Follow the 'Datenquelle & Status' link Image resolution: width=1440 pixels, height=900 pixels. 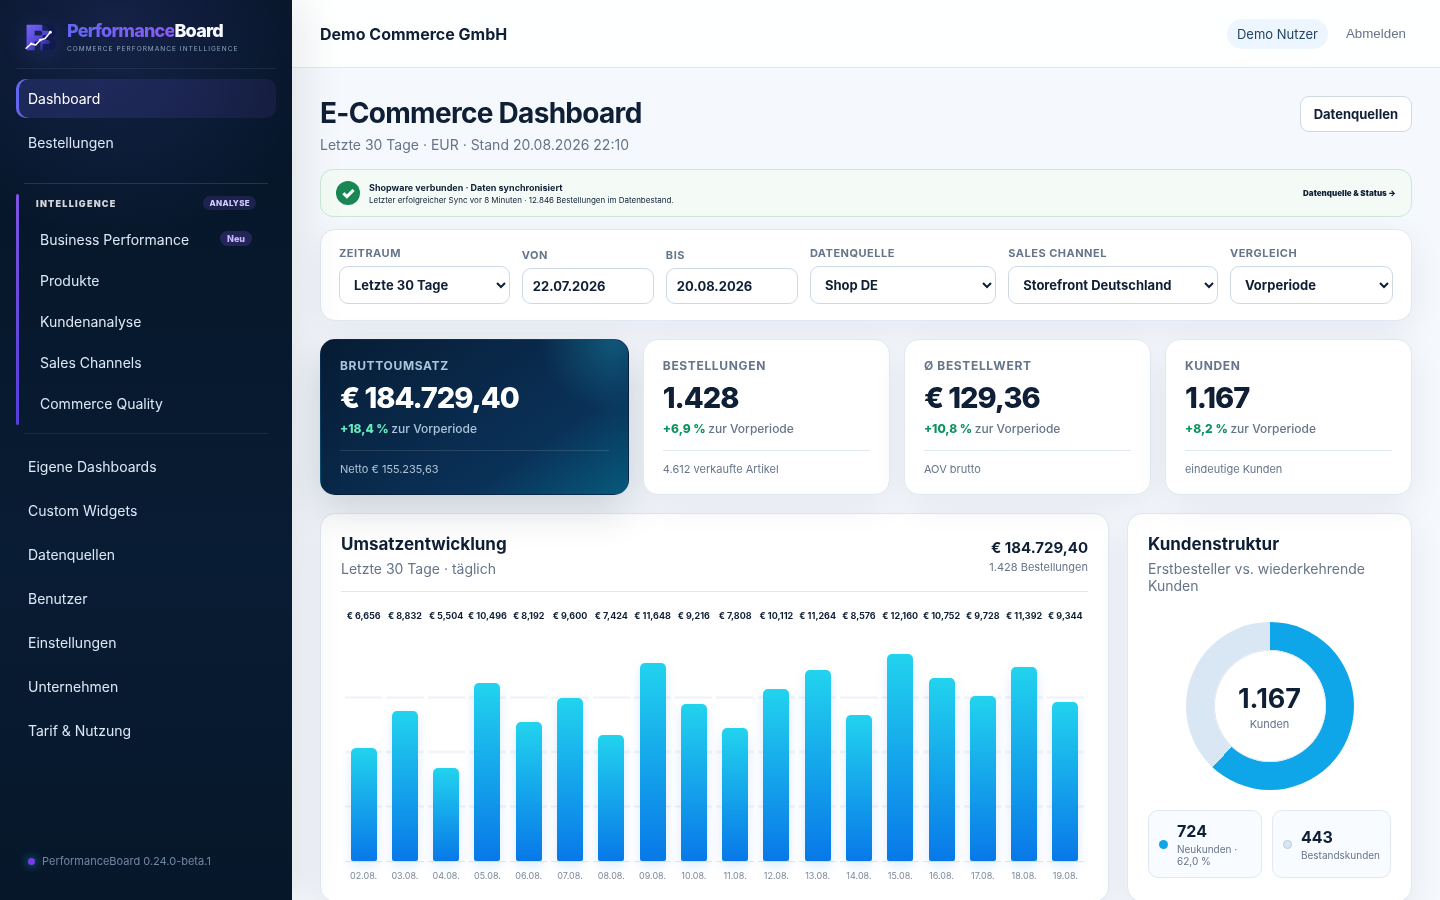click(1349, 193)
